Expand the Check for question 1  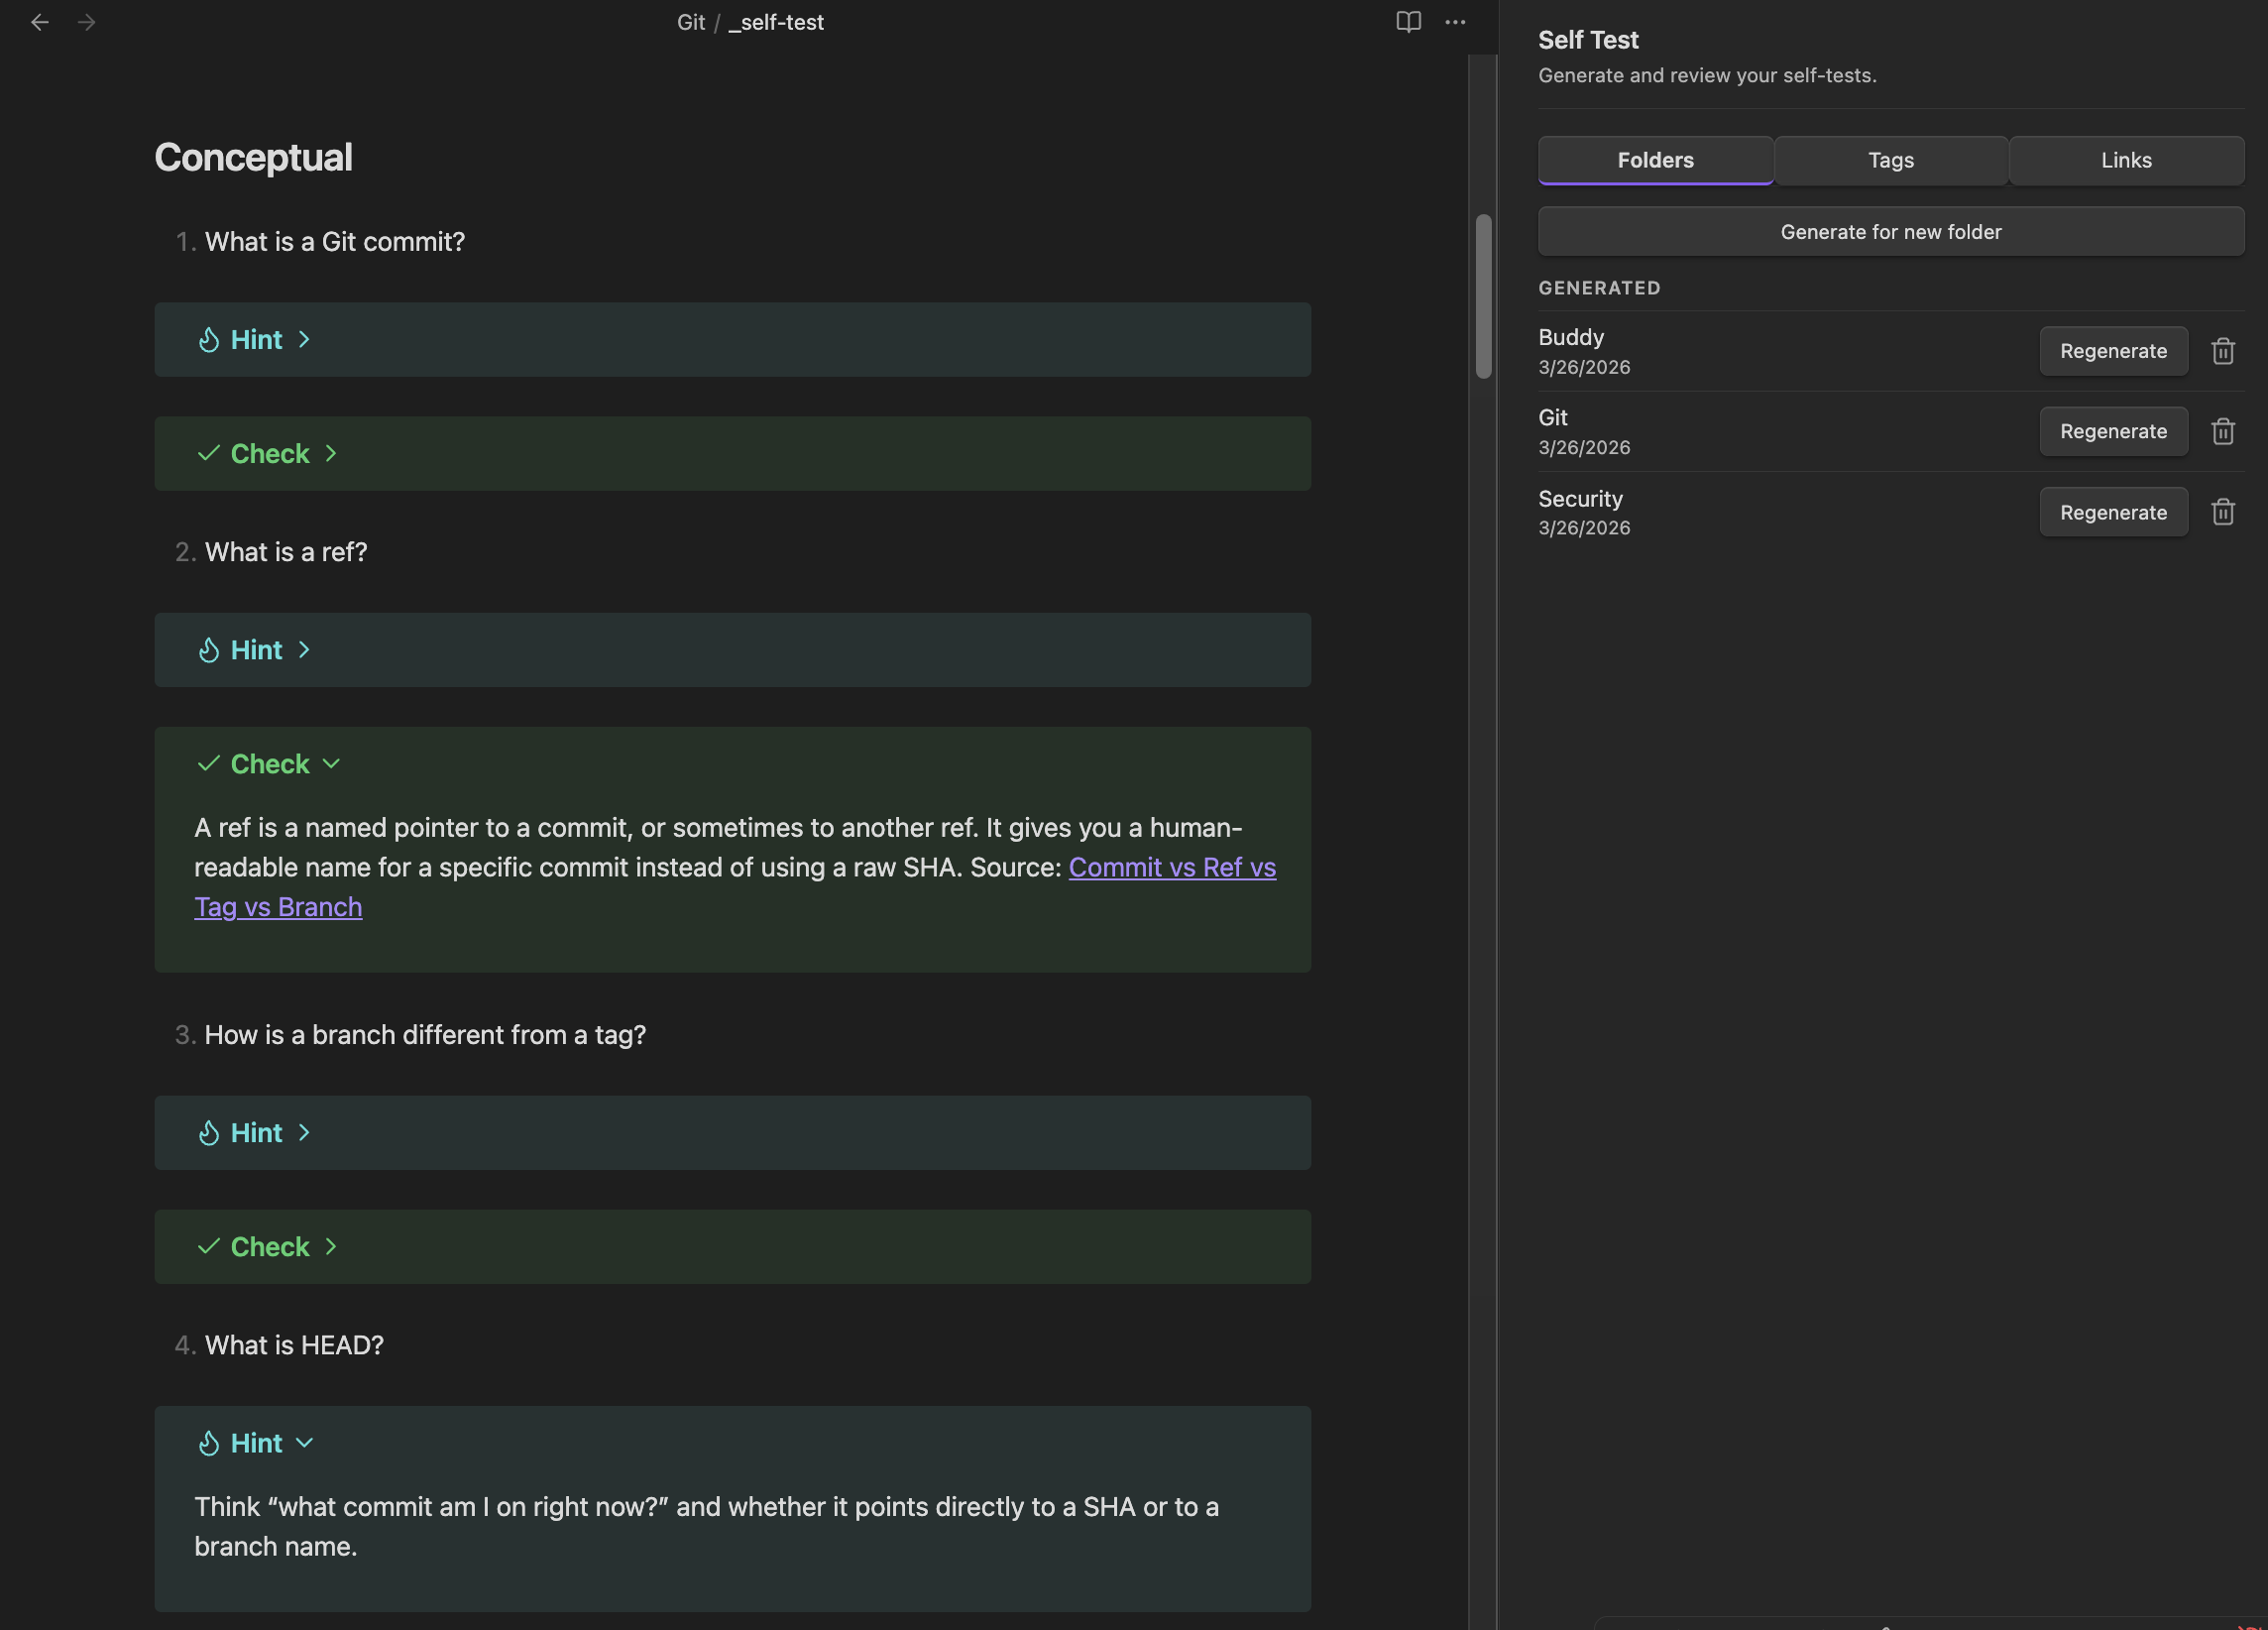[270, 454]
